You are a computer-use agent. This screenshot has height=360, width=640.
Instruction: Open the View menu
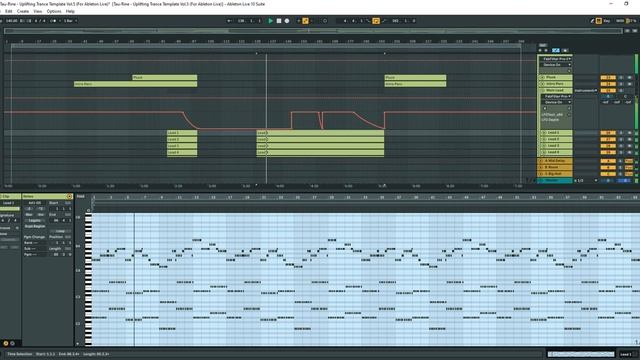38,11
